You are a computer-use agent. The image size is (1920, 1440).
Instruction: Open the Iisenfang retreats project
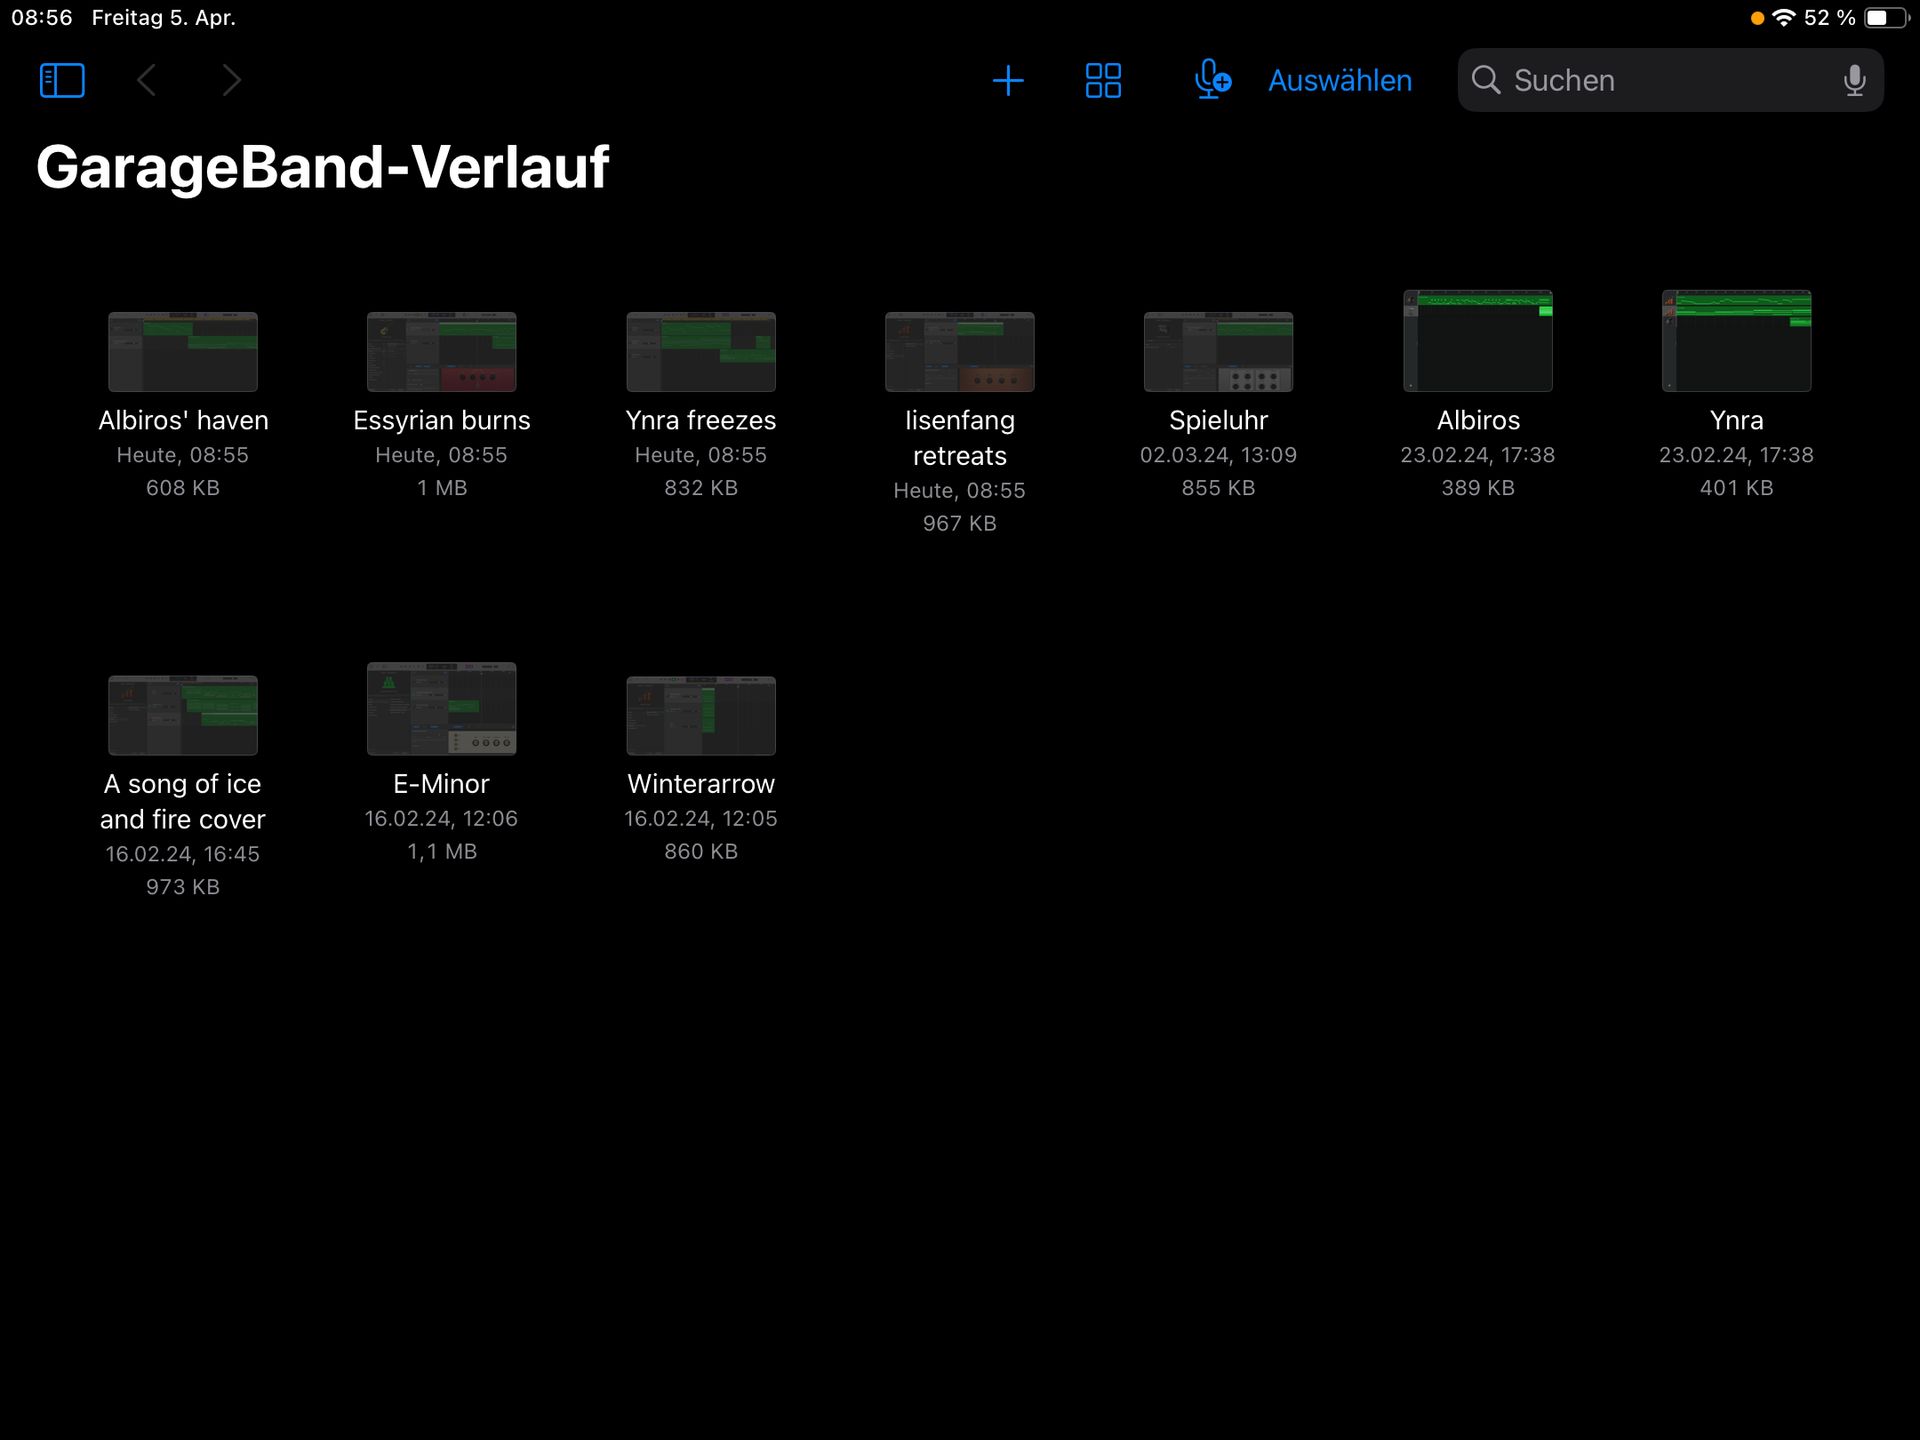pyautogui.click(x=959, y=352)
